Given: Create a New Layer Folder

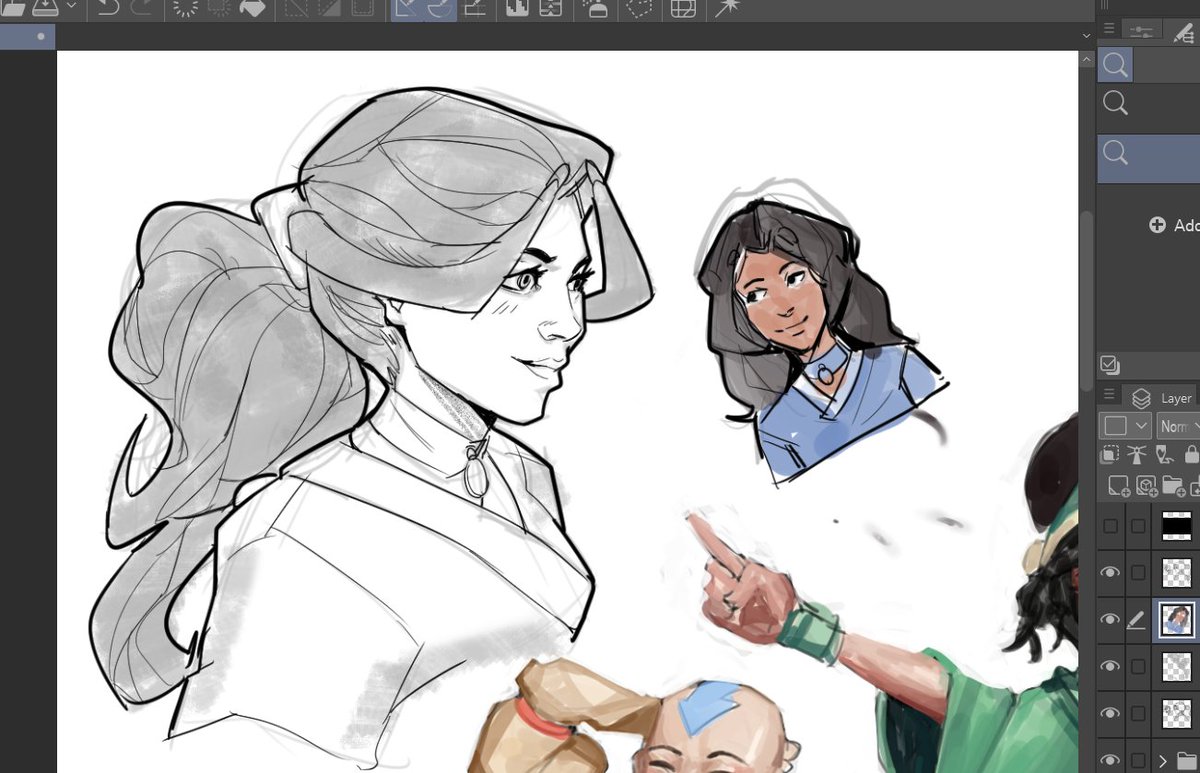Looking at the screenshot, I should coord(1174,487).
